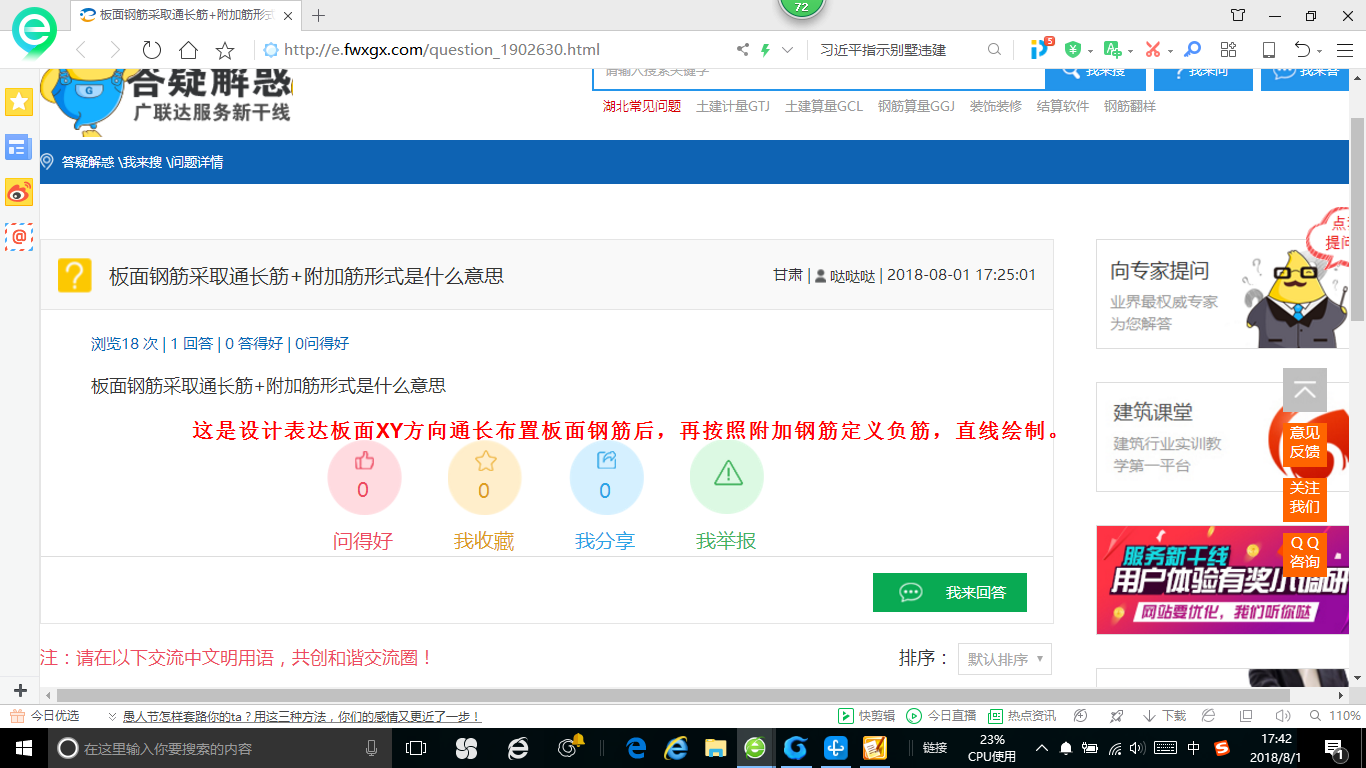Select 装饰装修 category link

(x=996, y=106)
